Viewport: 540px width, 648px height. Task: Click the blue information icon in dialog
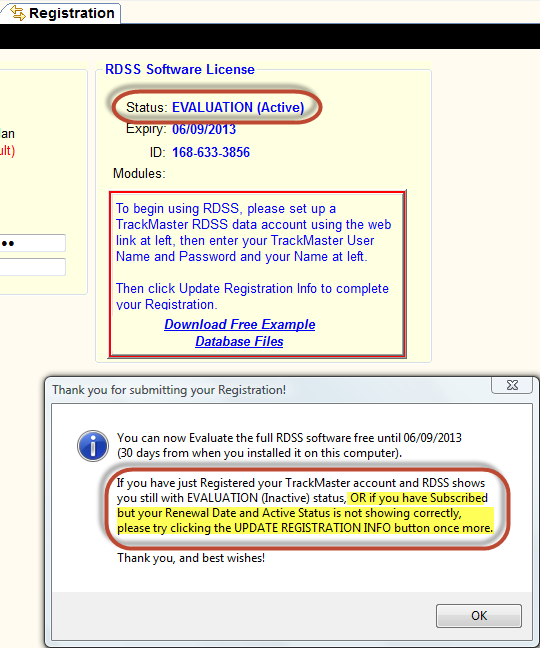coord(93,446)
